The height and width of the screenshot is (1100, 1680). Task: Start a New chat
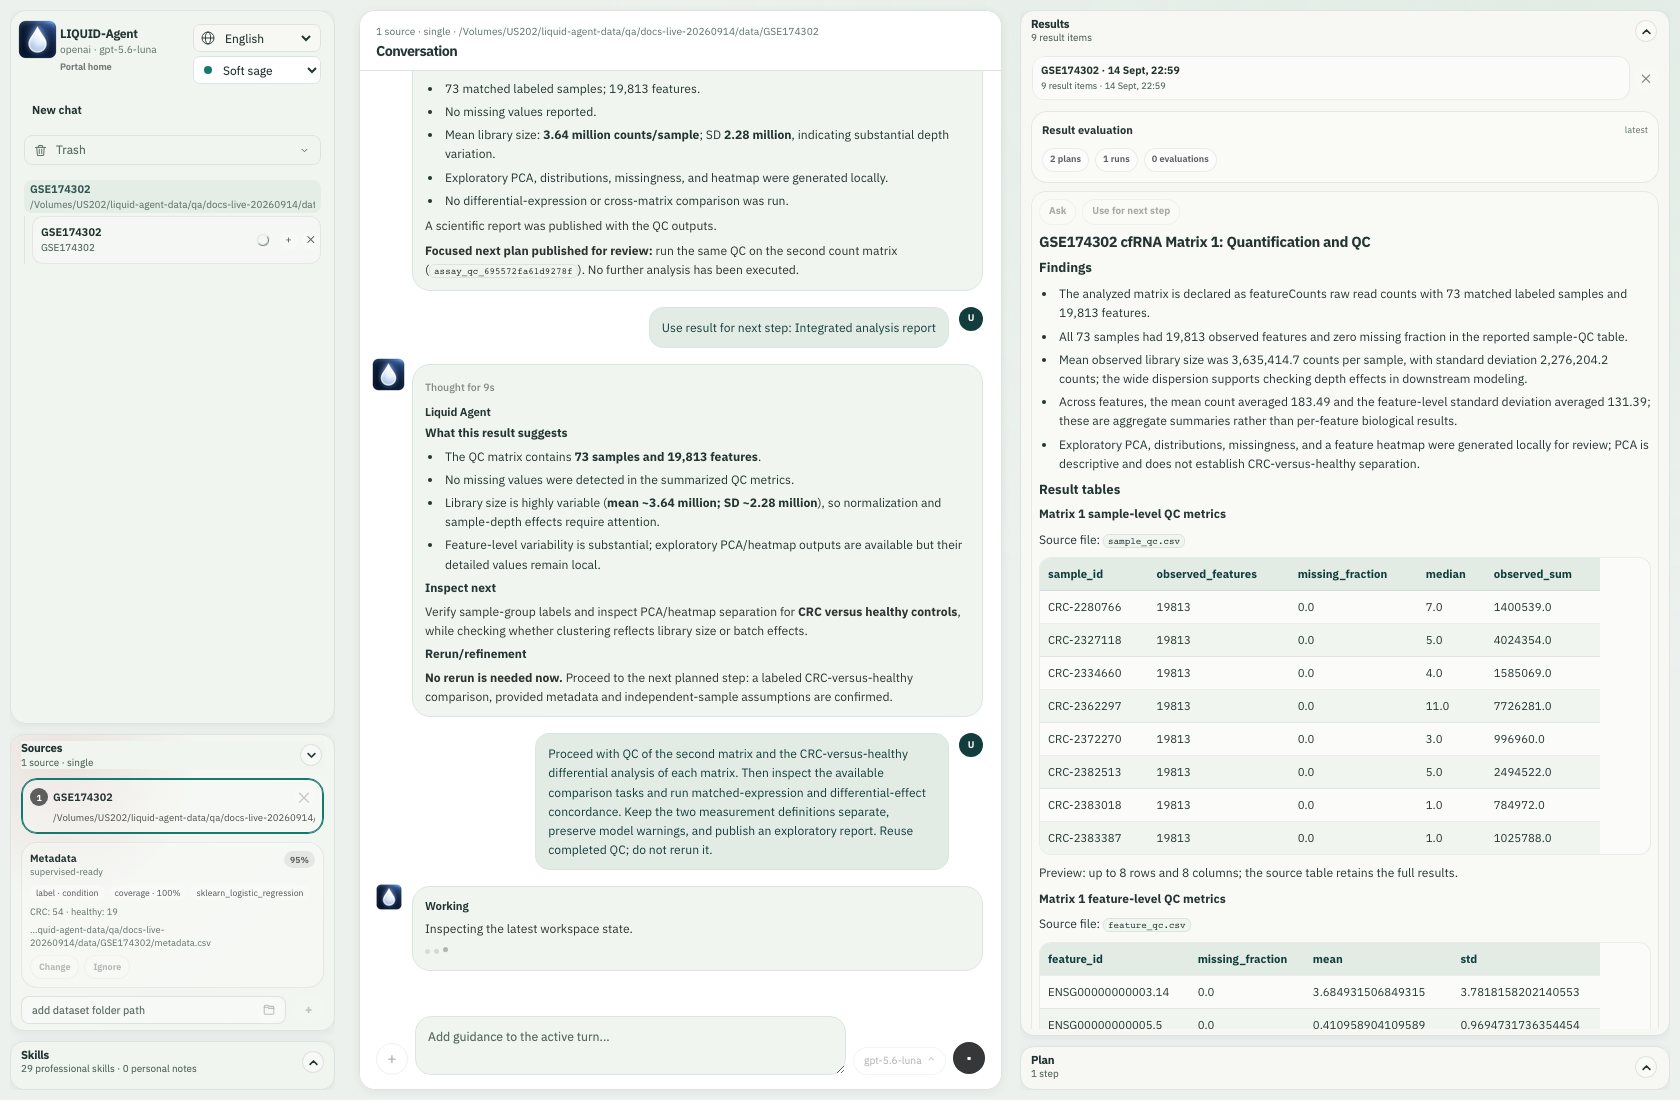tap(57, 110)
